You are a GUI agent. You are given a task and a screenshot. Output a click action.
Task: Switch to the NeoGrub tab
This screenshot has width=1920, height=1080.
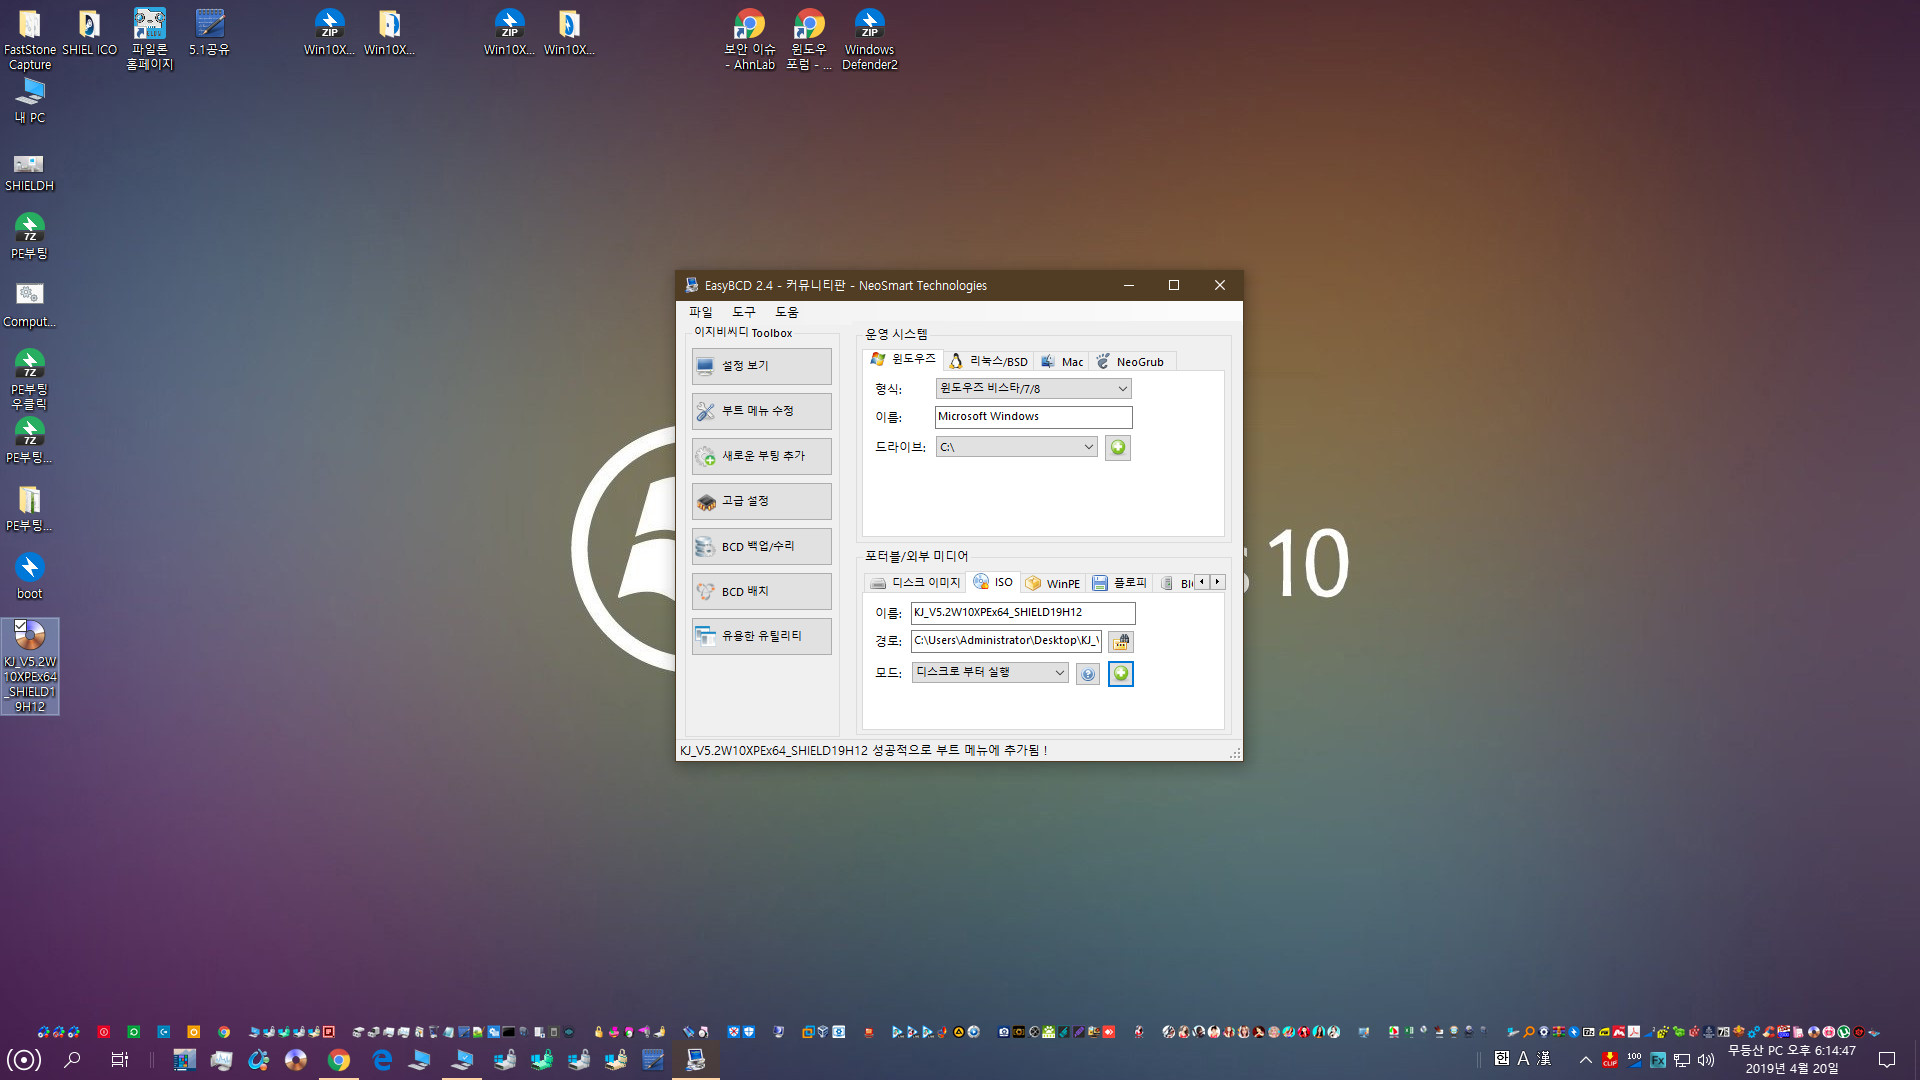(x=1131, y=361)
